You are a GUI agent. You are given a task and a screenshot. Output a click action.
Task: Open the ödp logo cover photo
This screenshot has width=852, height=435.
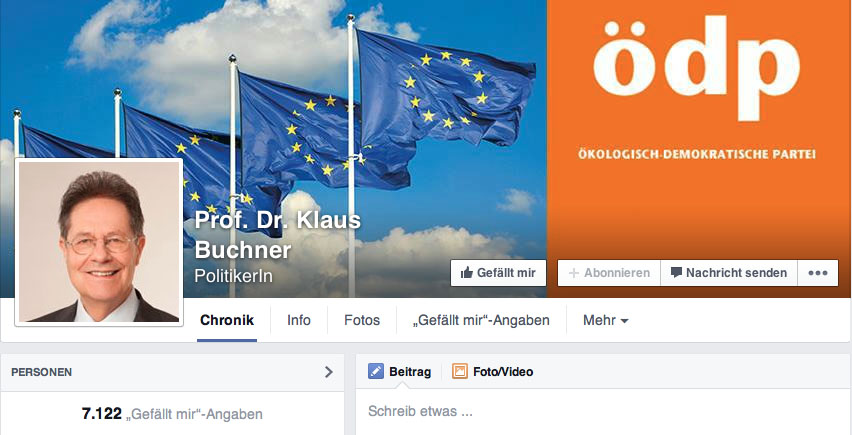pyautogui.click(x=699, y=149)
